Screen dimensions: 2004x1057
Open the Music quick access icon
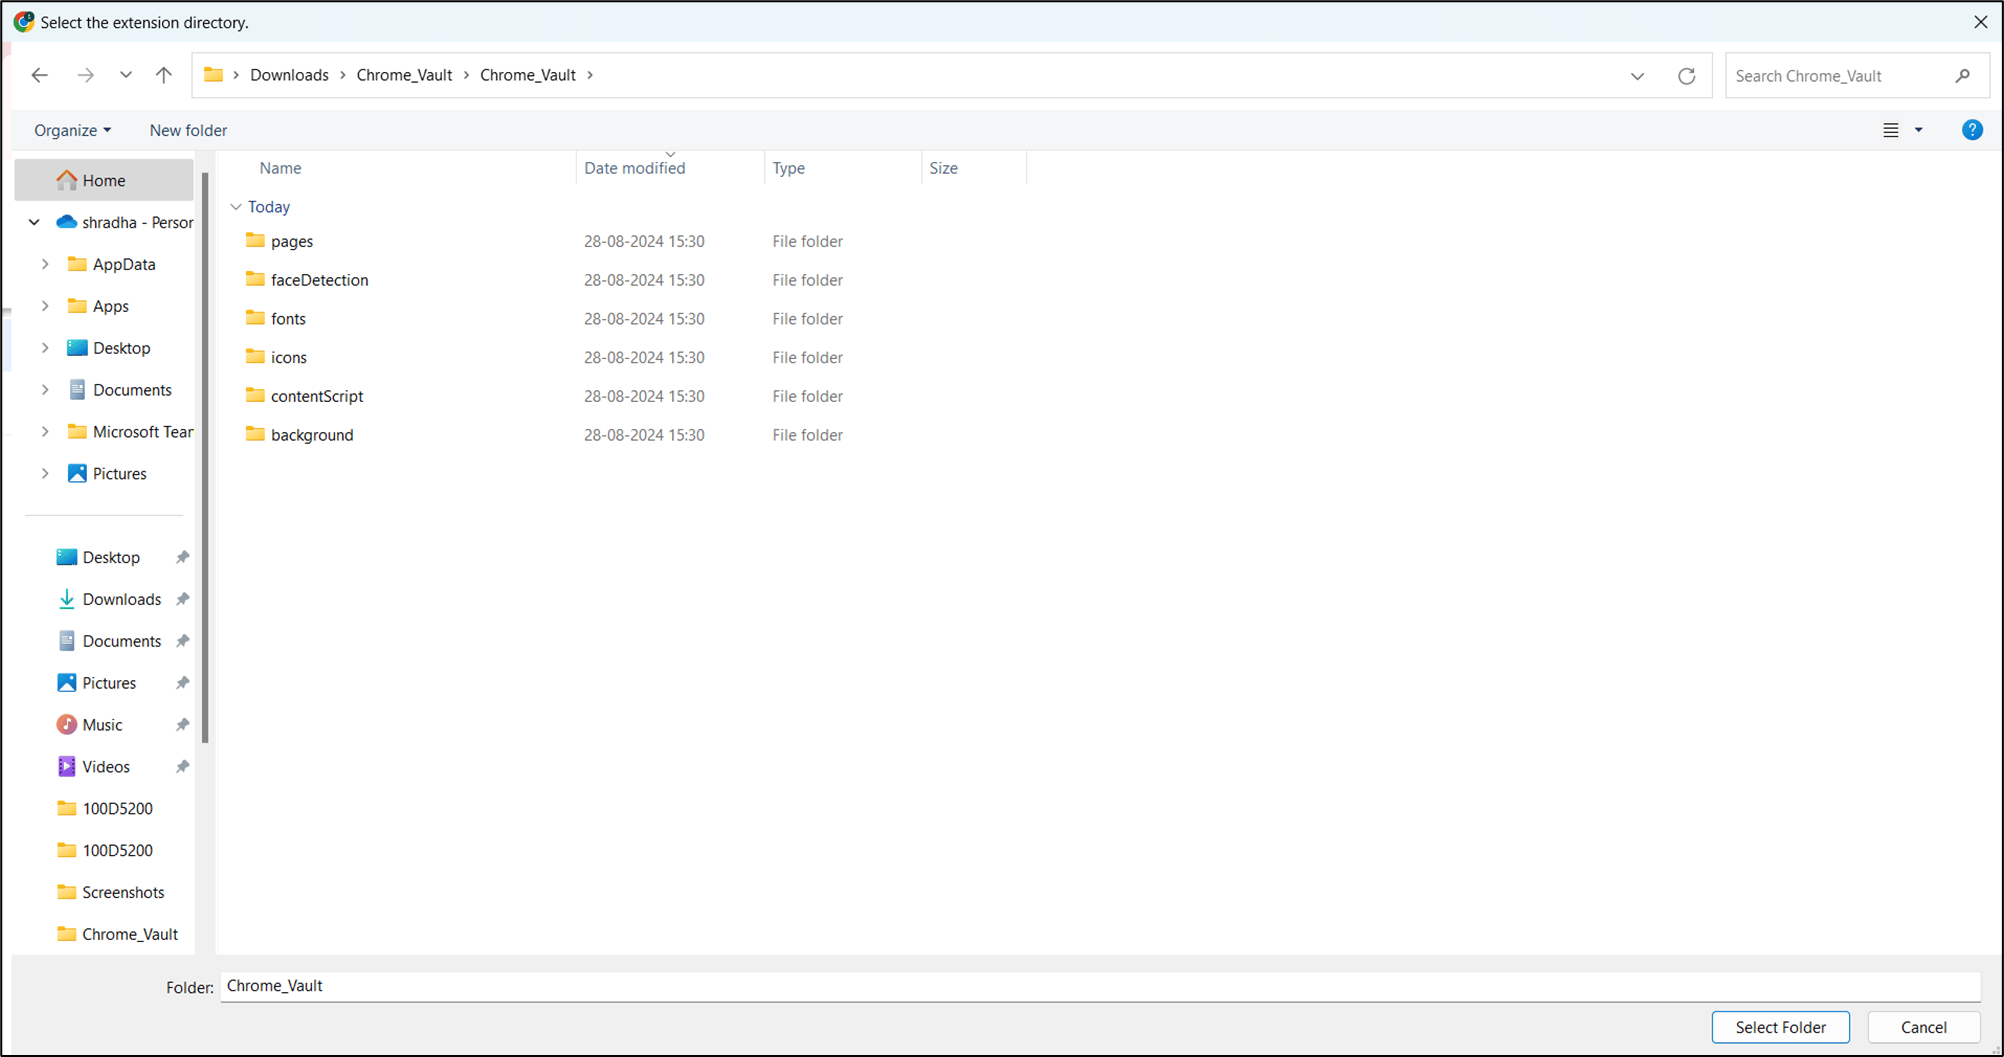point(66,725)
